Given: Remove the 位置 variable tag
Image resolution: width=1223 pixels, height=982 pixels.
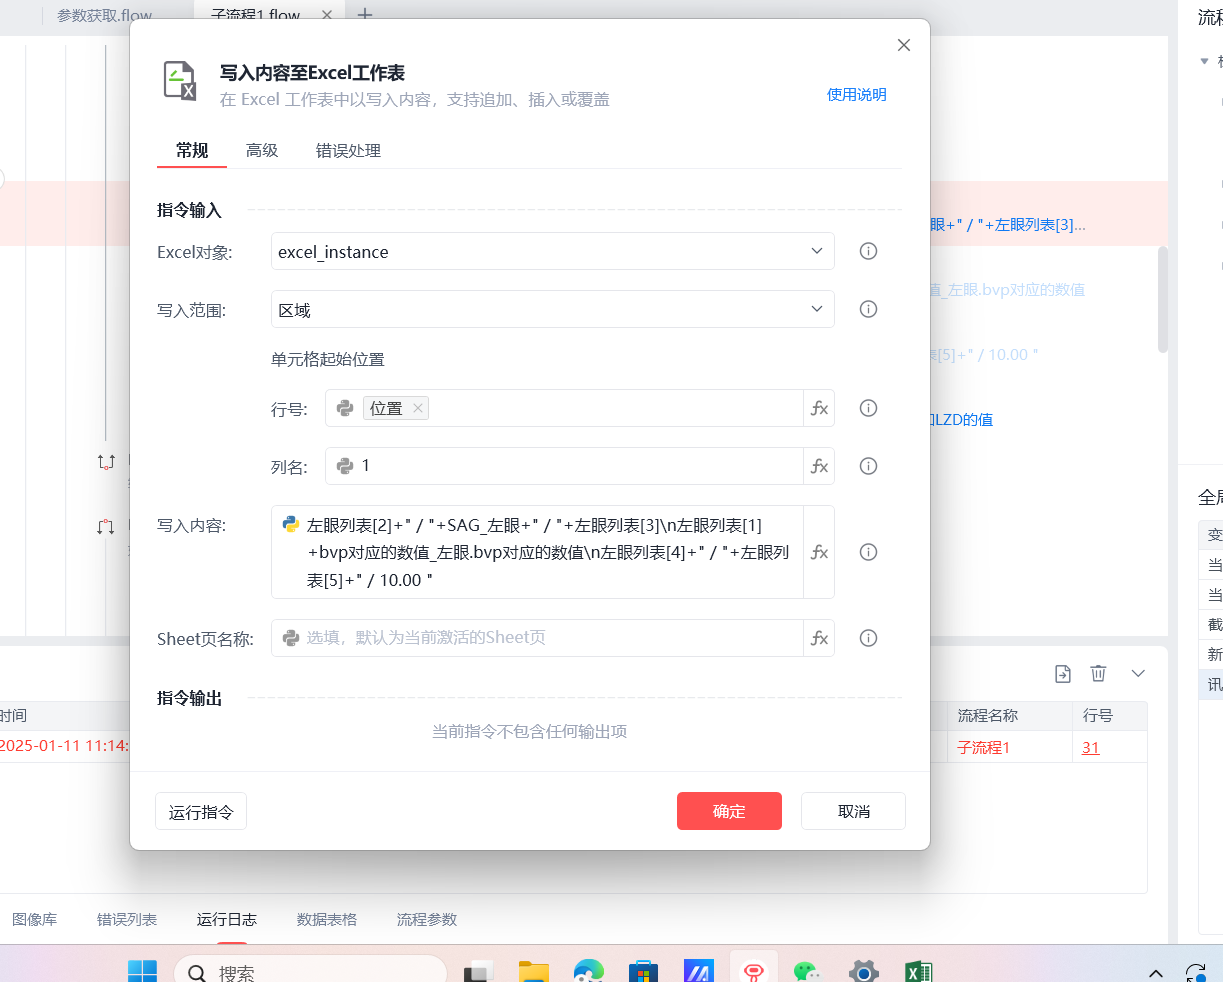Looking at the screenshot, I should pos(418,408).
